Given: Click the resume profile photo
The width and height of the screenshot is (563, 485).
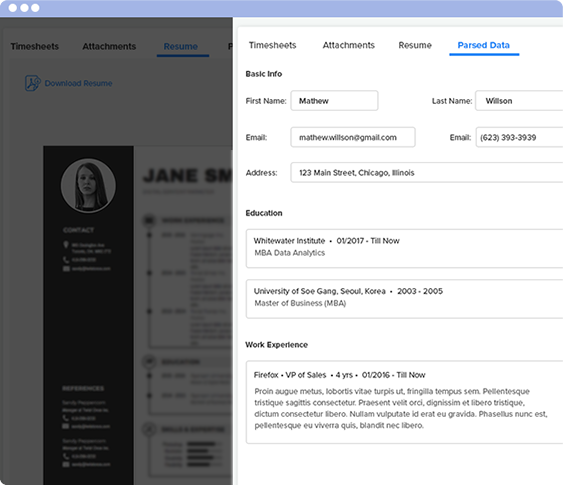Looking at the screenshot, I should click(88, 186).
